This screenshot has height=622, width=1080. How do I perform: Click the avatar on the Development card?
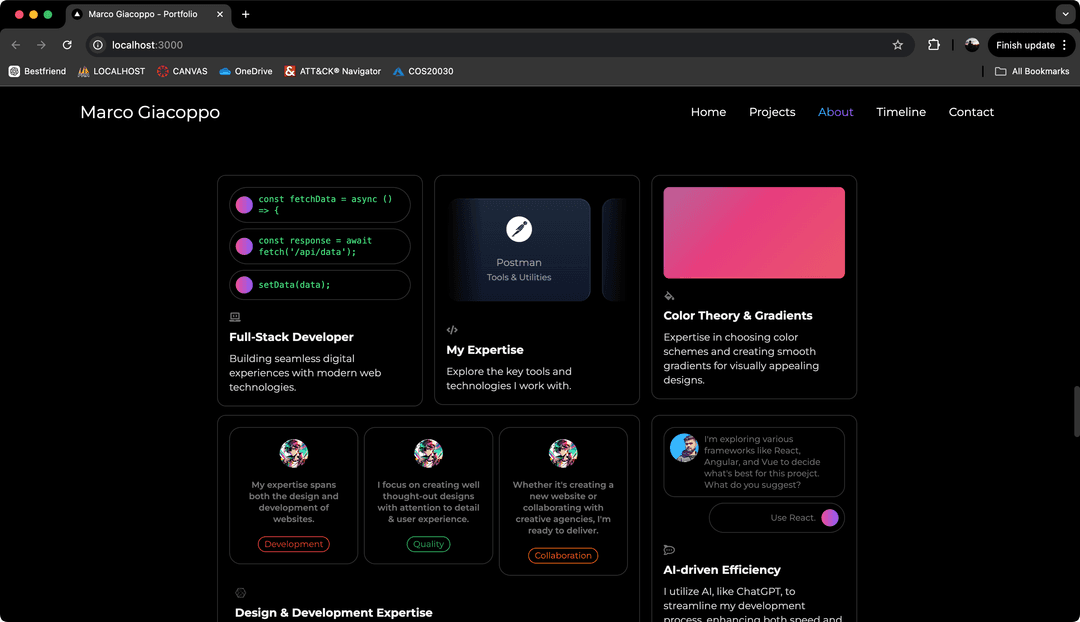pos(293,453)
